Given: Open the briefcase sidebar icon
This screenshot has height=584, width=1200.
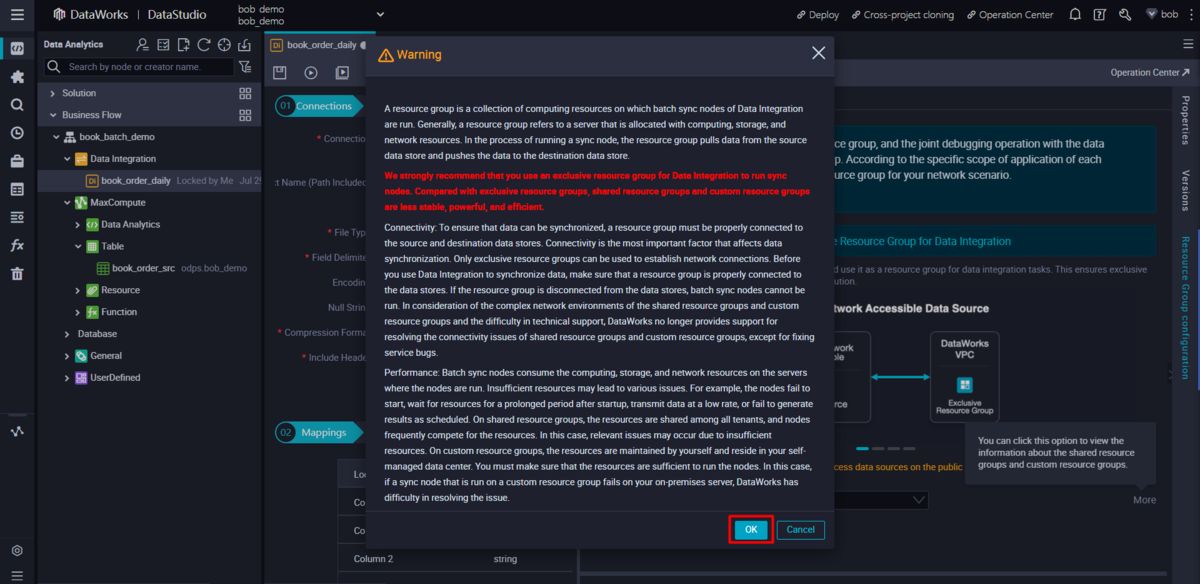Looking at the screenshot, I should coord(17,161).
